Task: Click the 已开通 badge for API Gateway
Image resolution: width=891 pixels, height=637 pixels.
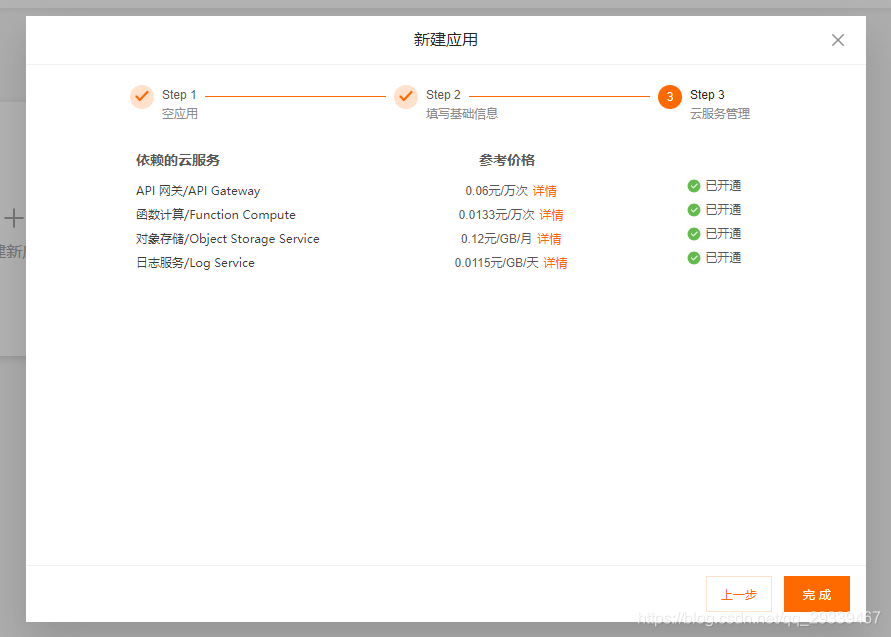Action: point(714,185)
